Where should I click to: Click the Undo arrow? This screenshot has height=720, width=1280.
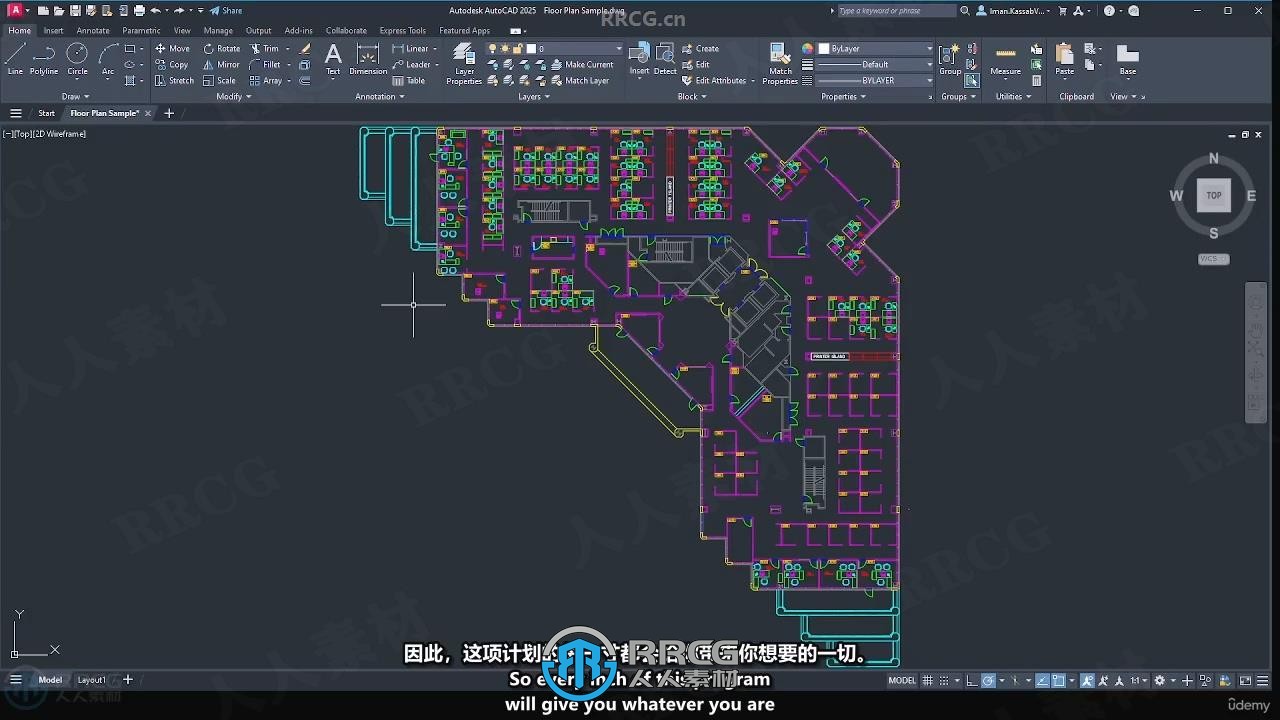155,10
